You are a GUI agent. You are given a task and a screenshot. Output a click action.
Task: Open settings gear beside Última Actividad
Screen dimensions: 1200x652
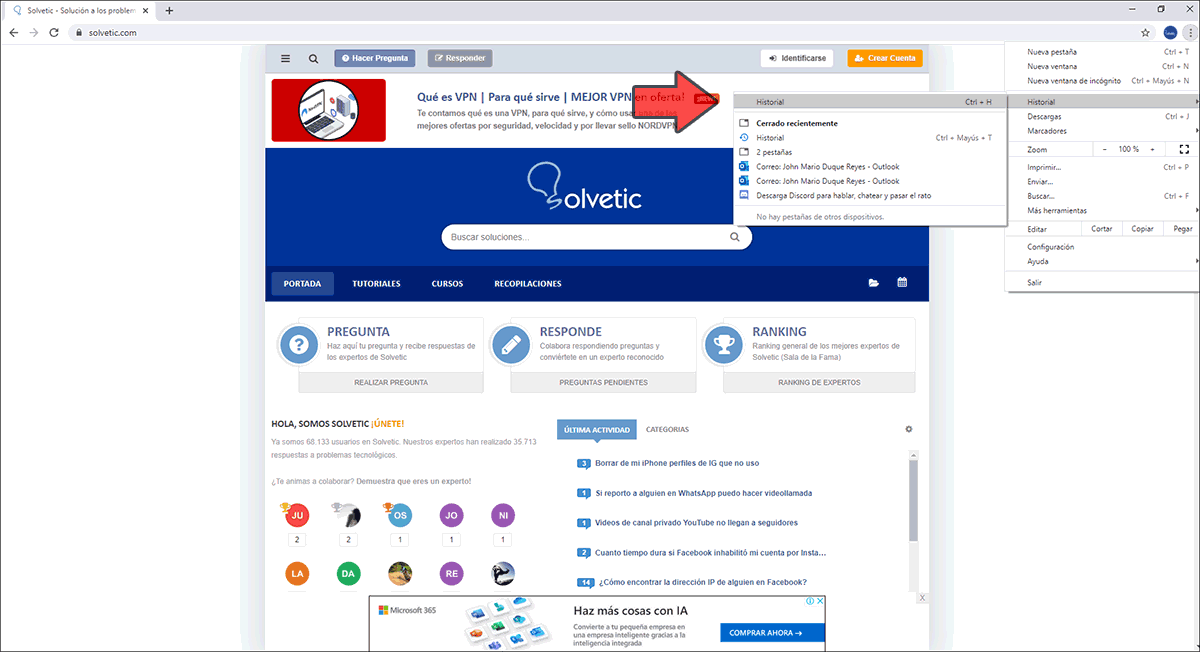tap(909, 429)
